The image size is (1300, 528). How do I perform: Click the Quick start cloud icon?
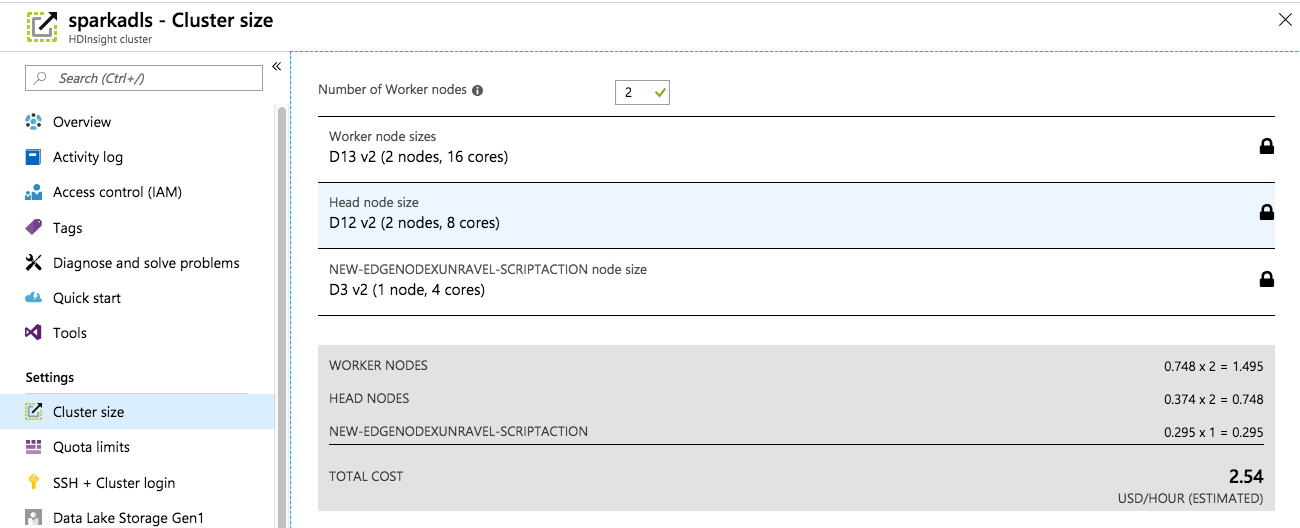coord(34,298)
